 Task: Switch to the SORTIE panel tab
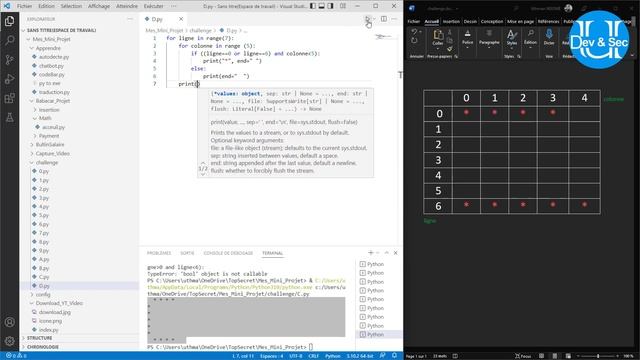pyautogui.click(x=187, y=253)
